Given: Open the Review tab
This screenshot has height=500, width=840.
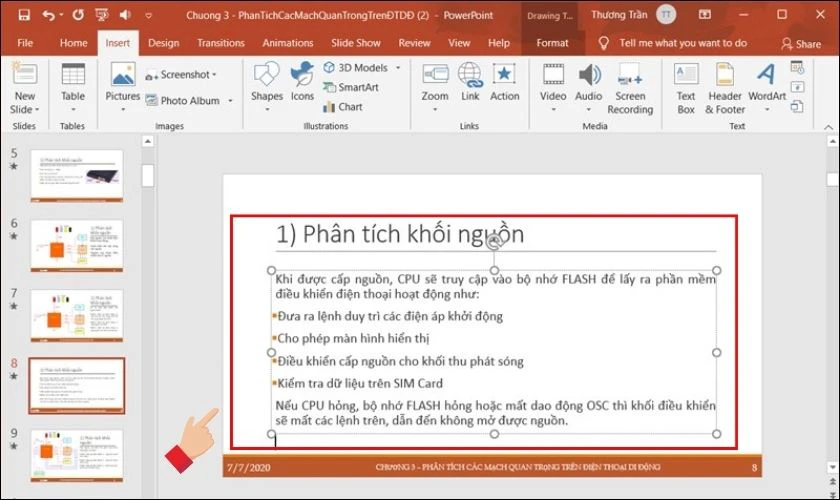Looking at the screenshot, I should 414,43.
